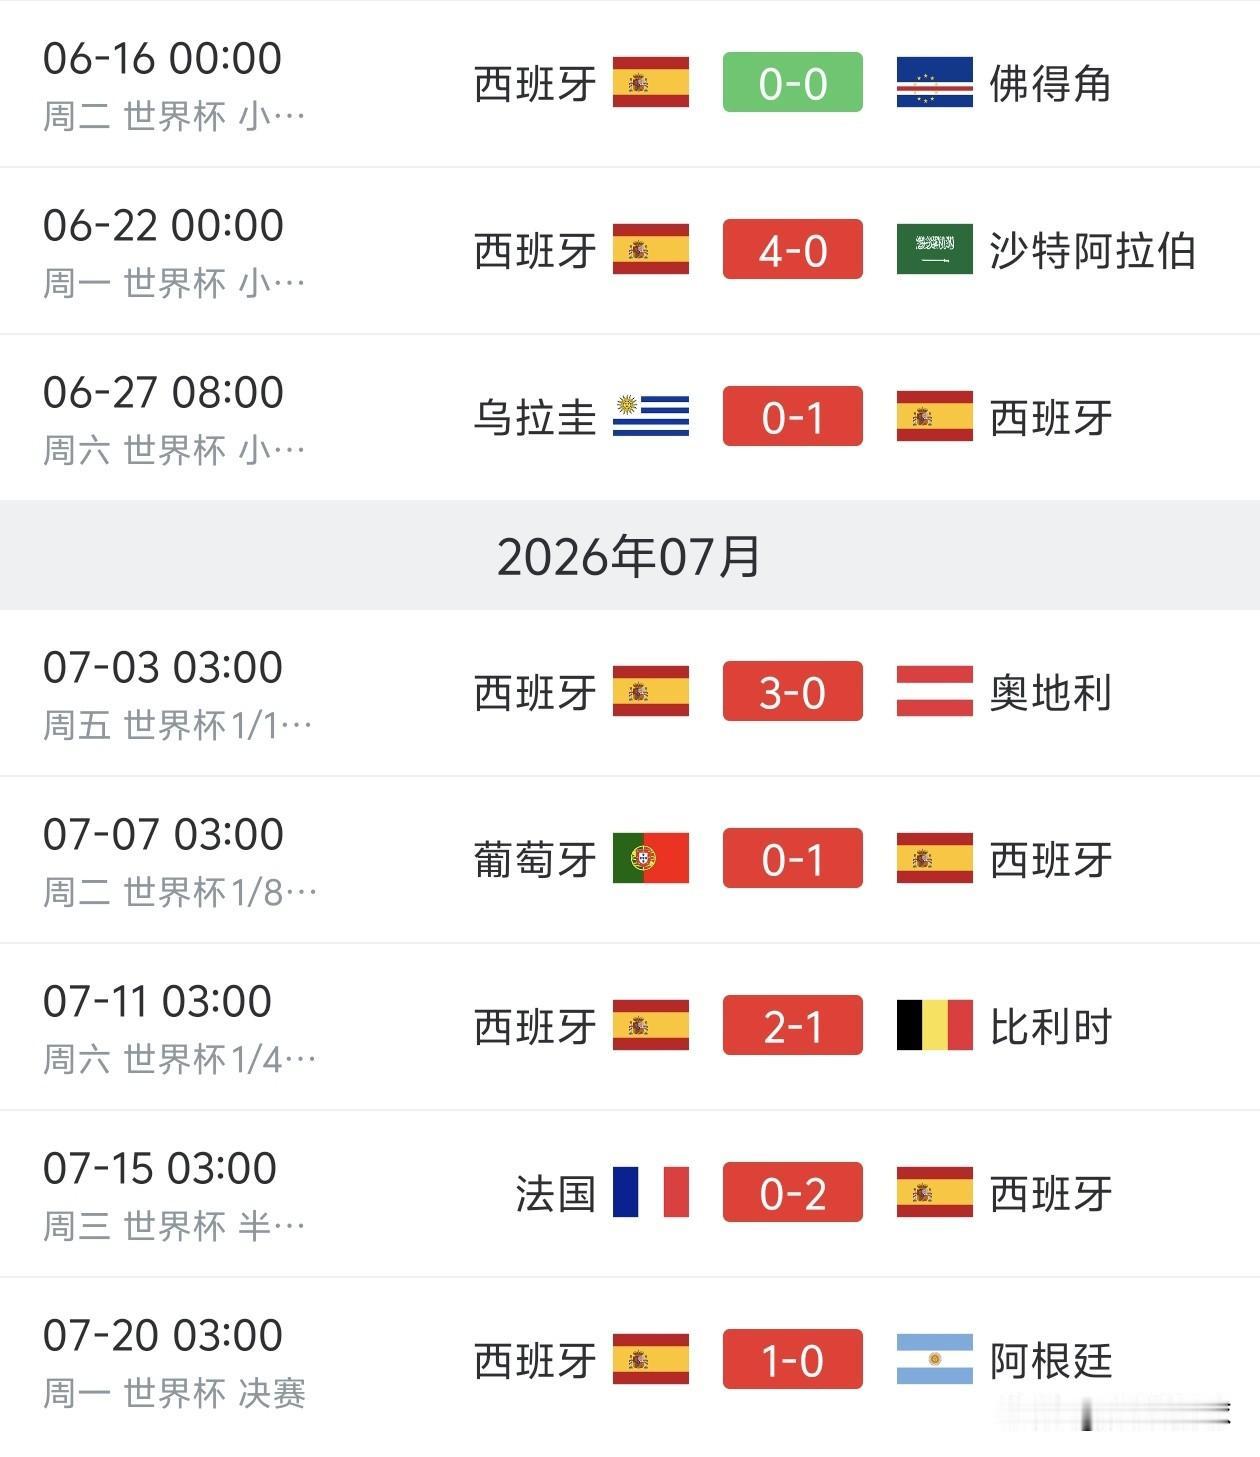1260x1457 pixels.
Task: Click the Austria flag icon
Action: coord(934,692)
